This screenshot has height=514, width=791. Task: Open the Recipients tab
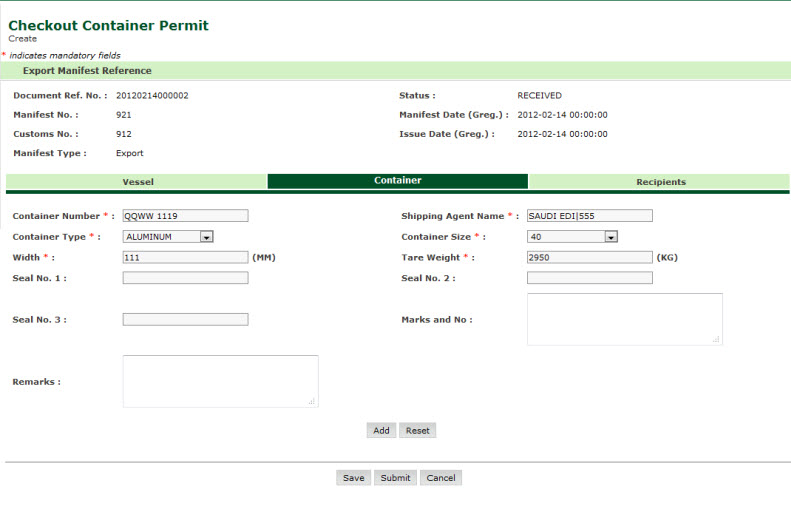(x=660, y=182)
